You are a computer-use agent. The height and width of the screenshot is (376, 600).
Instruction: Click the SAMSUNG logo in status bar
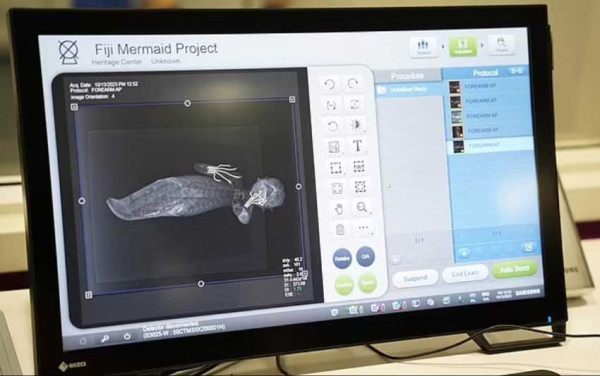point(528,293)
